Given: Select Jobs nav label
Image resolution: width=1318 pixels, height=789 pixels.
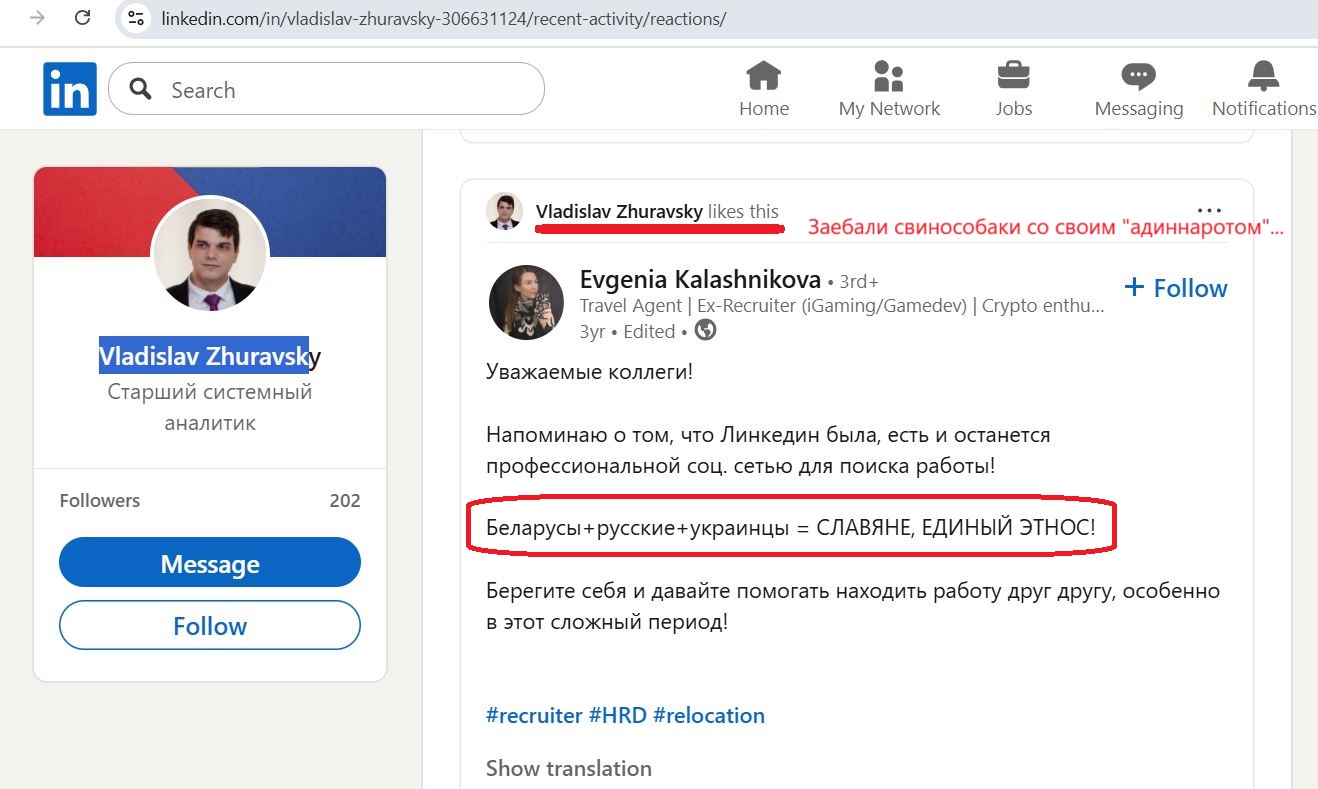Looking at the screenshot, I should pos(1014,108).
